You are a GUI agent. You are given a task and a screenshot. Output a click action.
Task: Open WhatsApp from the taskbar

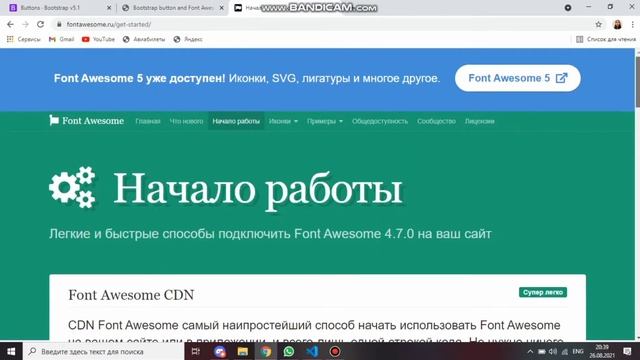coord(289,351)
